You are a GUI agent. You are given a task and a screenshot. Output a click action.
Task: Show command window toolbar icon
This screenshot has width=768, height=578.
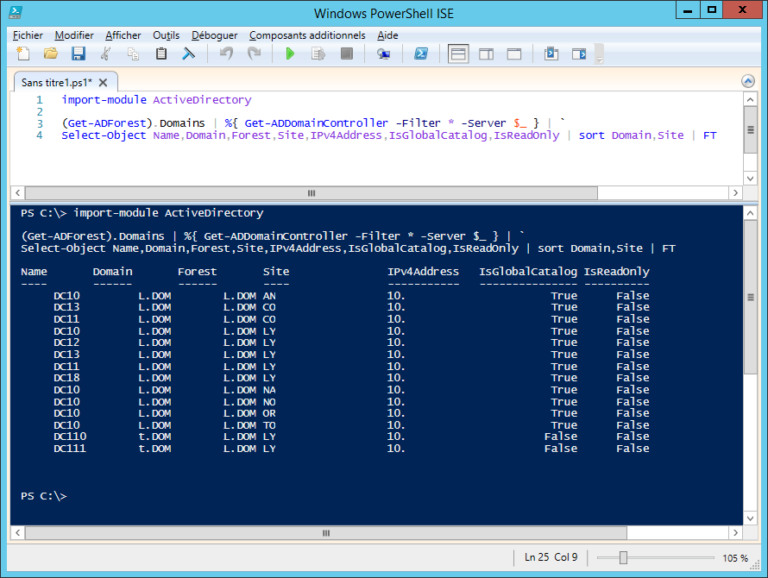click(x=552, y=53)
